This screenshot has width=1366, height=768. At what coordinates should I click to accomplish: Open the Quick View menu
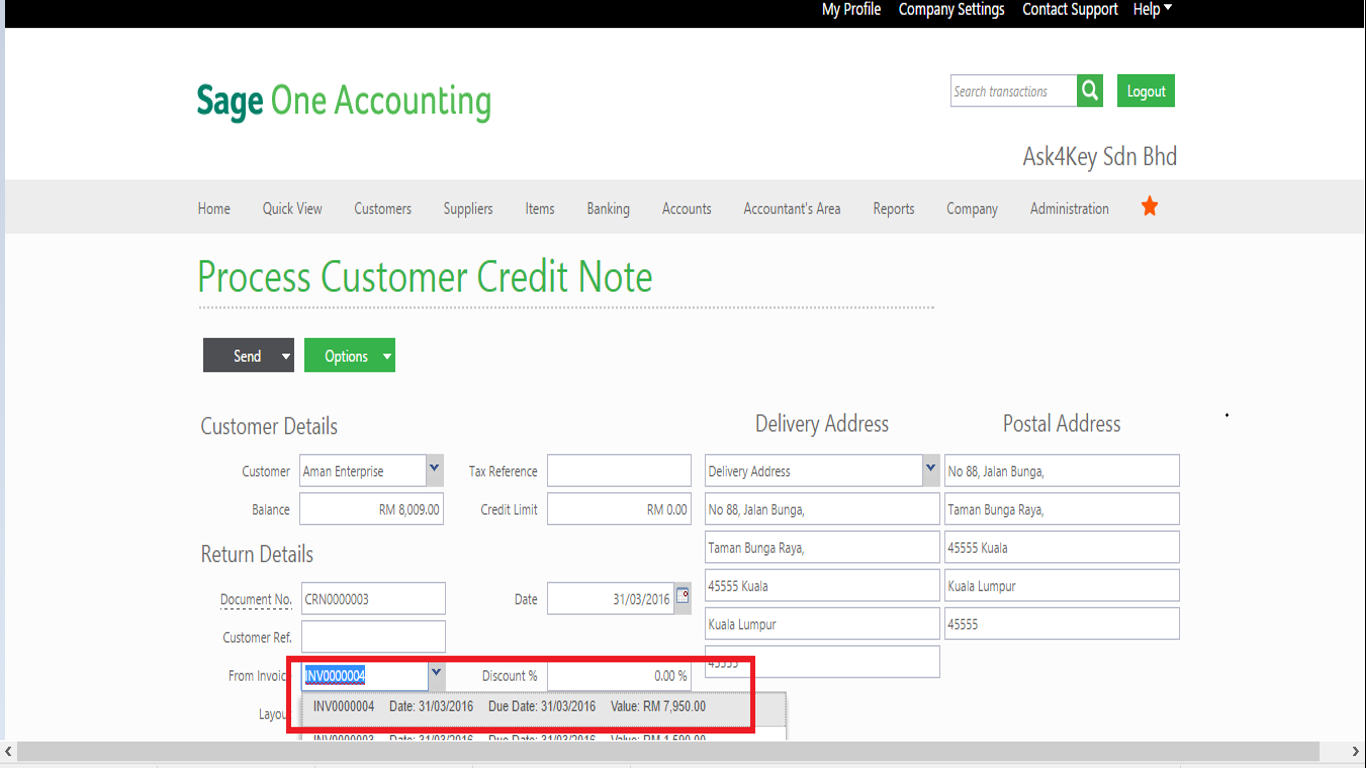pos(292,208)
